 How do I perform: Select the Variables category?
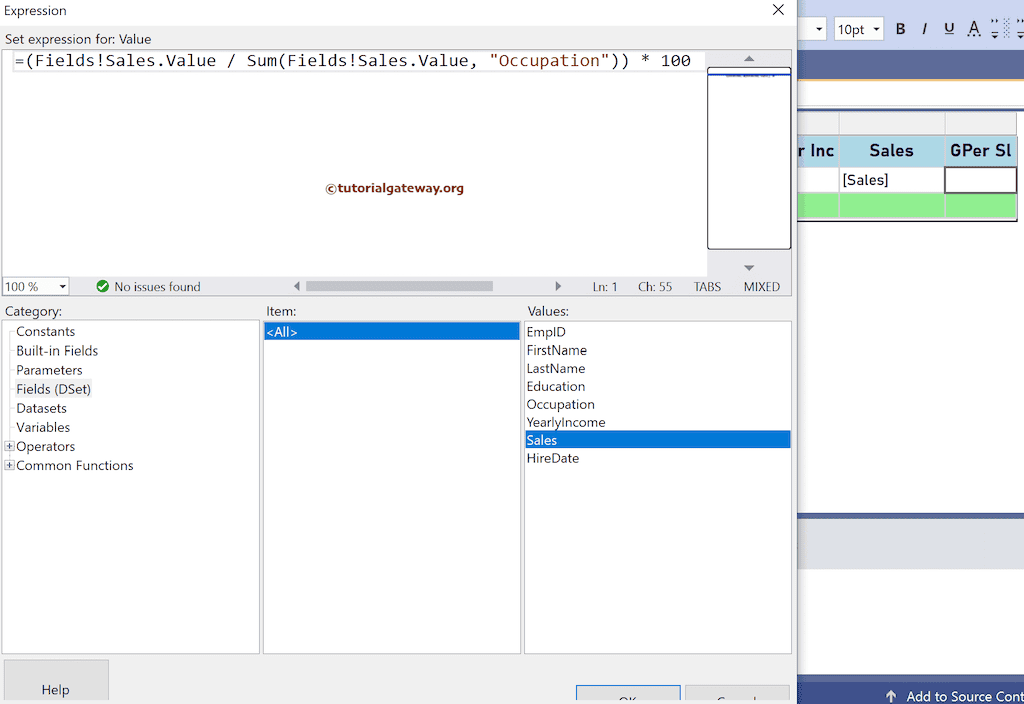pos(43,427)
